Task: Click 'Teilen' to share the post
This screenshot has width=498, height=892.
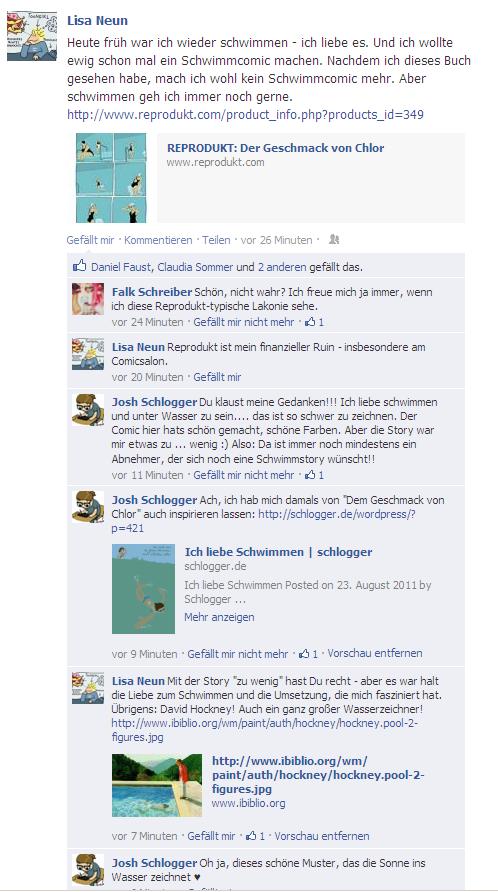Action: [x=216, y=240]
